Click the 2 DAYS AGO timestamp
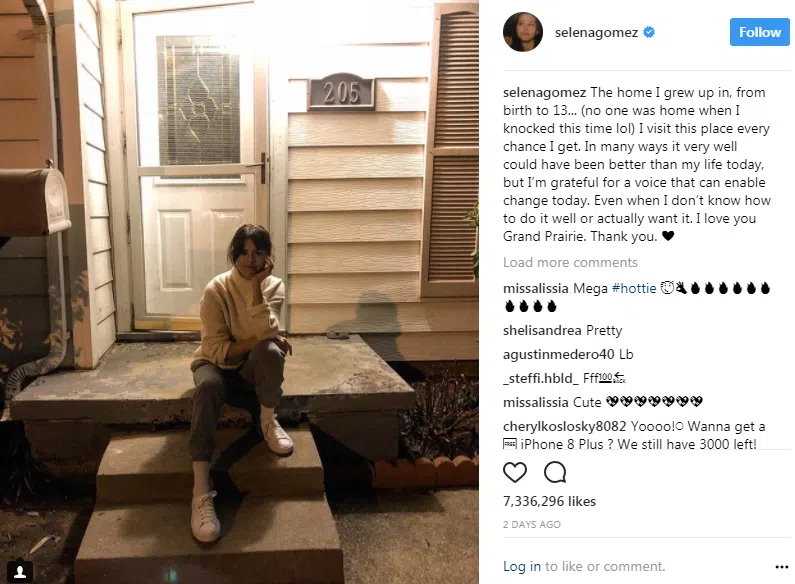The image size is (795, 584). [x=531, y=524]
